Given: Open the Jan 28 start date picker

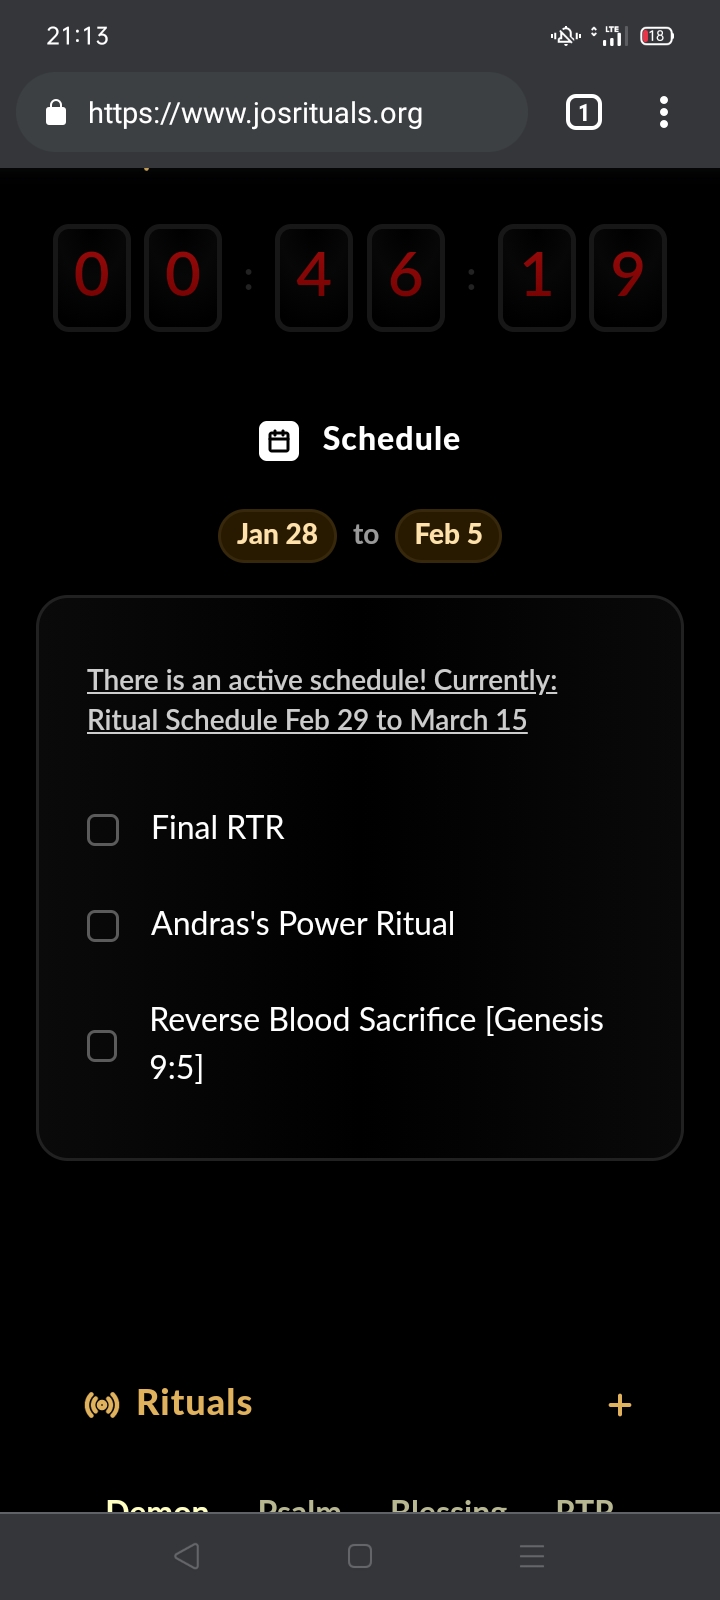Looking at the screenshot, I should pos(277,535).
